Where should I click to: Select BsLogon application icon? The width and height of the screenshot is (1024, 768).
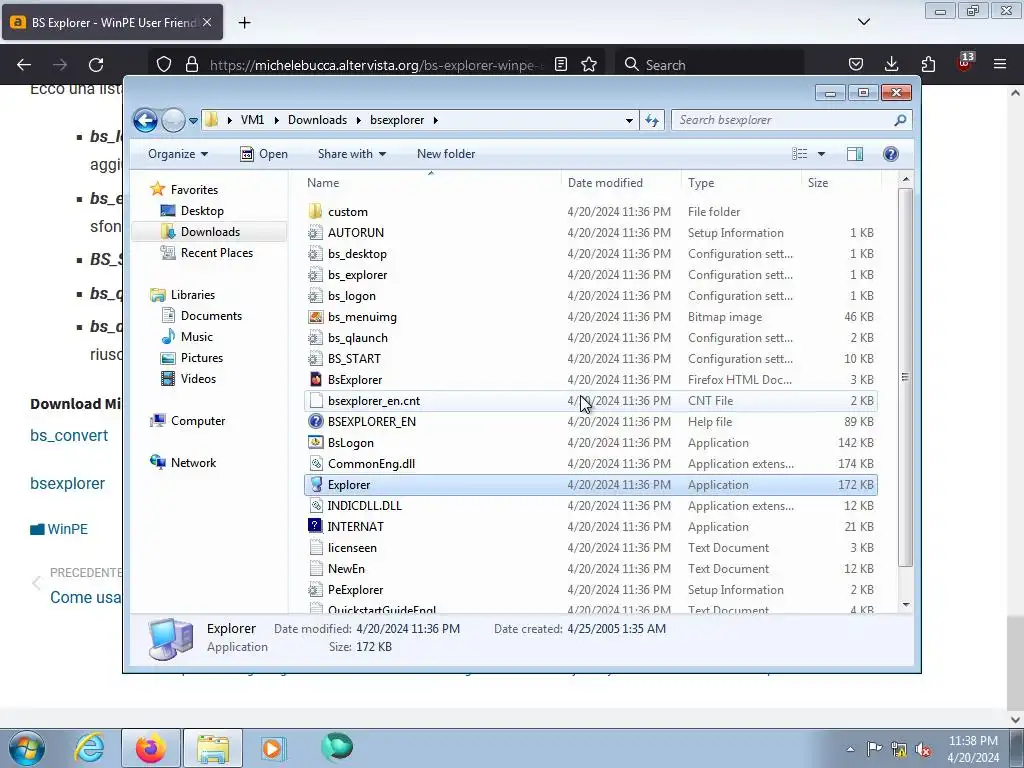[x=315, y=443]
